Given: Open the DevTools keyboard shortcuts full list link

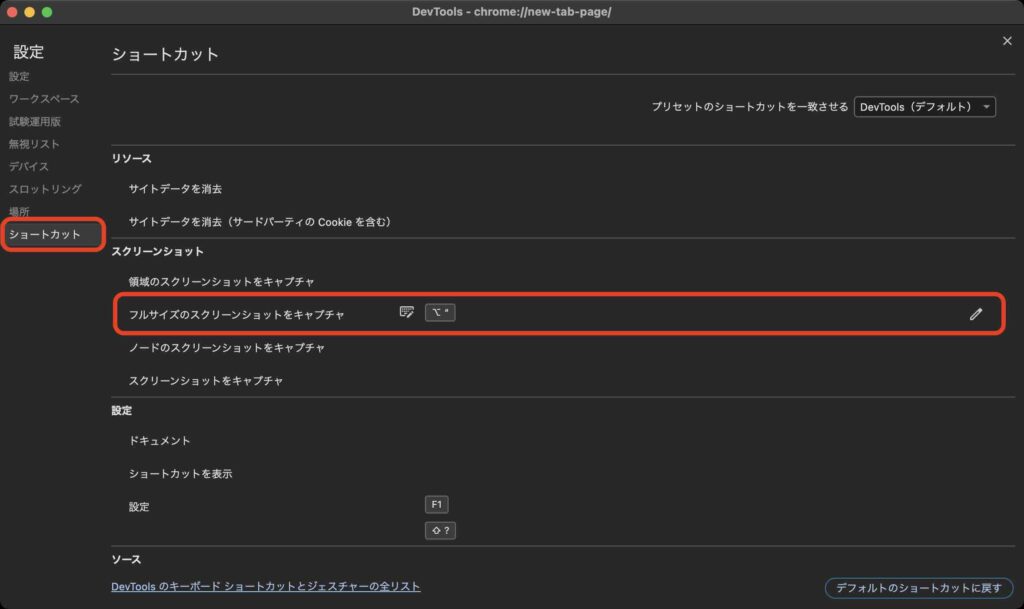Looking at the screenshot, I should 265,587.
